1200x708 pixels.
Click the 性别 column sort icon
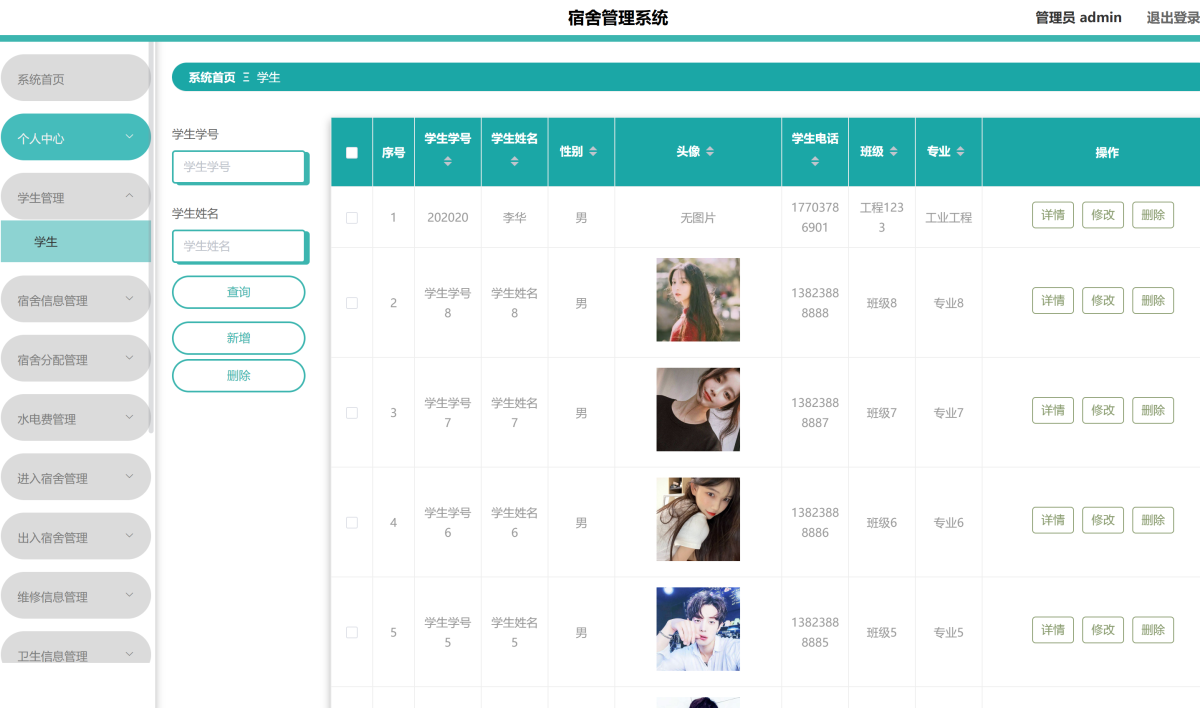593,152
